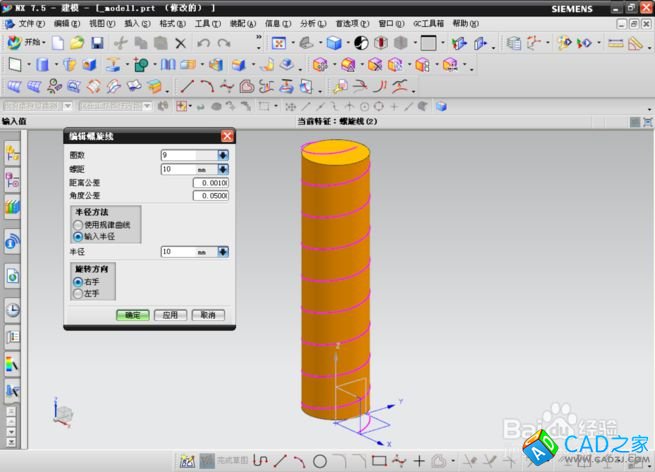Screen dimensions: 655x472
Task: Open dropdown arrow next to 半径 field
Action: tap(223, 252)
